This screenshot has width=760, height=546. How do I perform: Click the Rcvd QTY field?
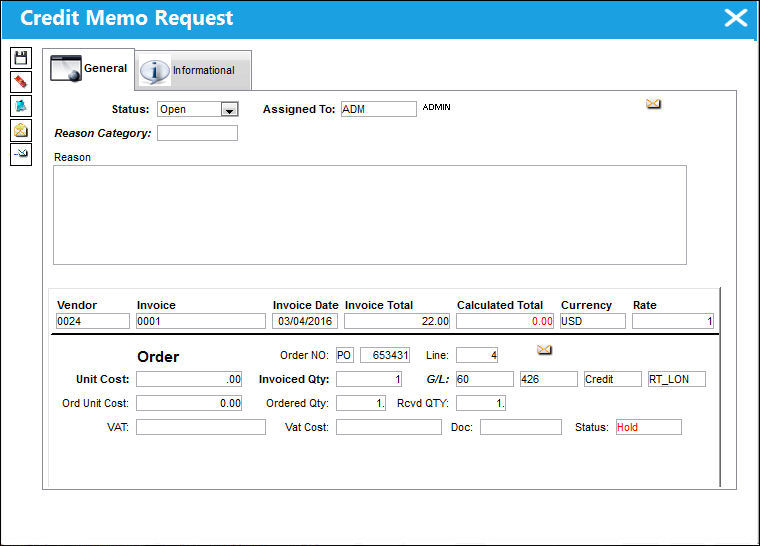tap(481, 403)
